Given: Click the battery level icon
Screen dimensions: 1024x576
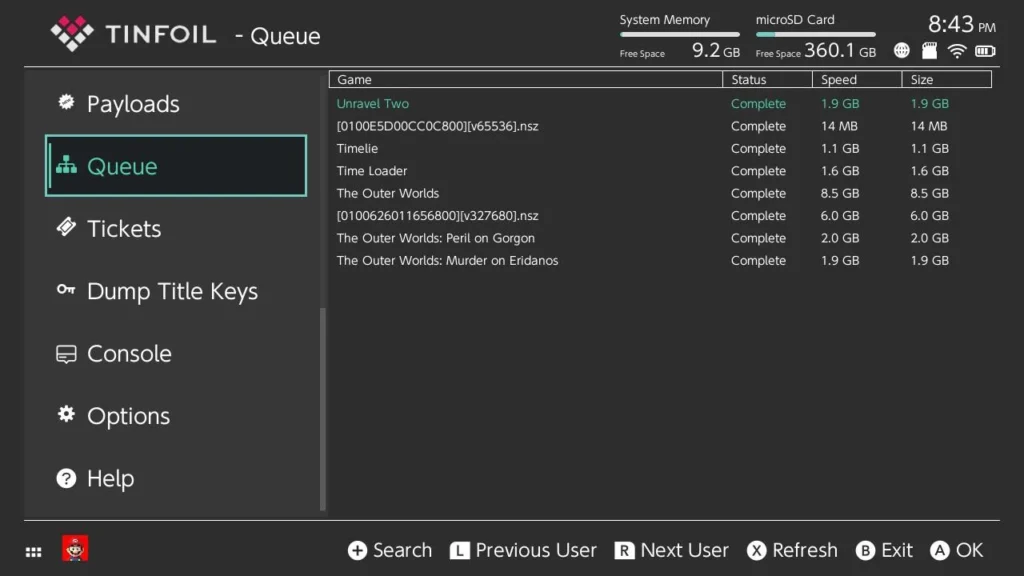Looking at the screenshot, I should pos(985,50).
